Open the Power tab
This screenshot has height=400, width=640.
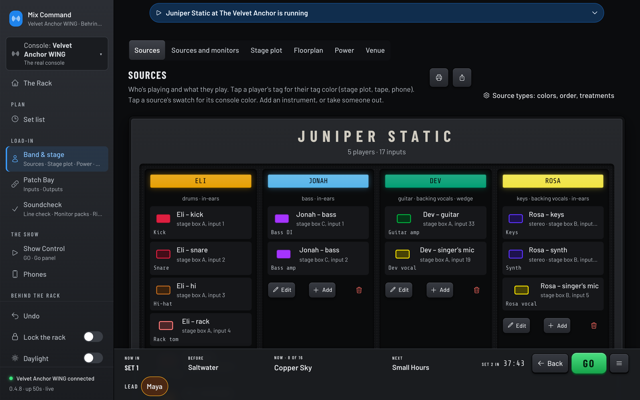344,50
